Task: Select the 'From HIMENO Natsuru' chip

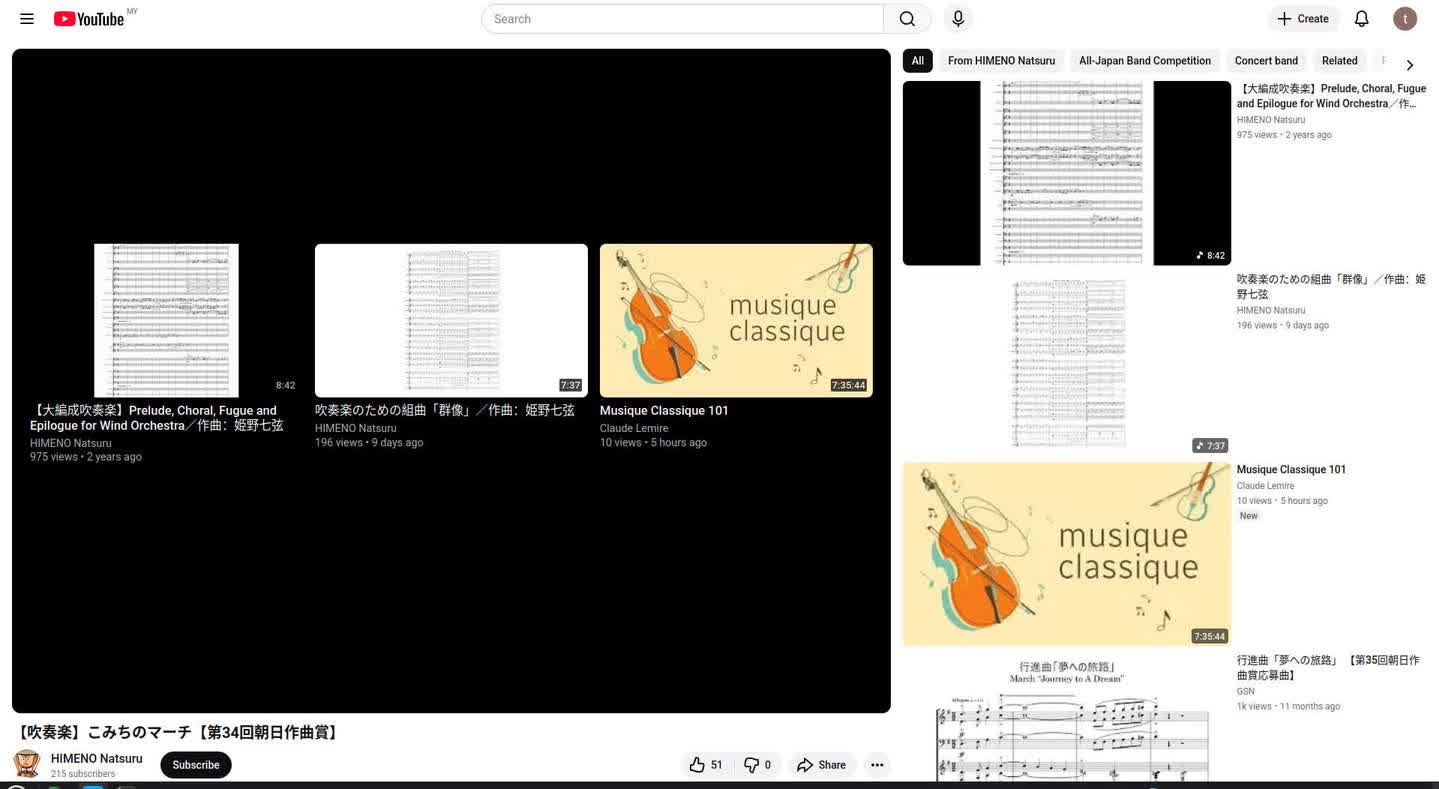Action: (1001, 61)
